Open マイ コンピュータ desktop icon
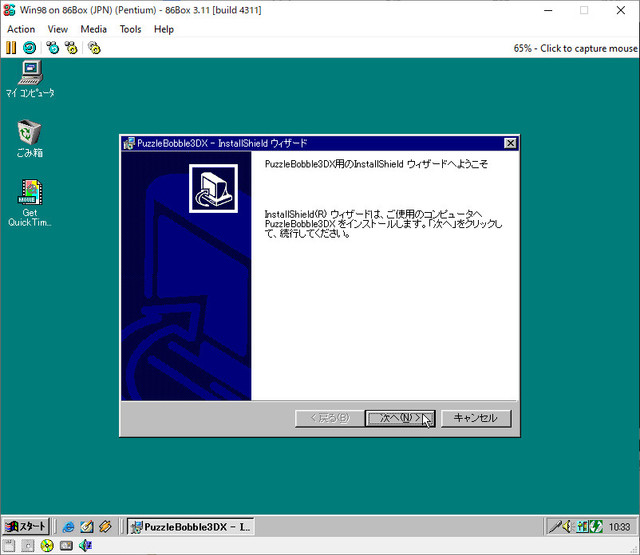The height and width of the screenshot is (555, 640). (x=30, y=79)
